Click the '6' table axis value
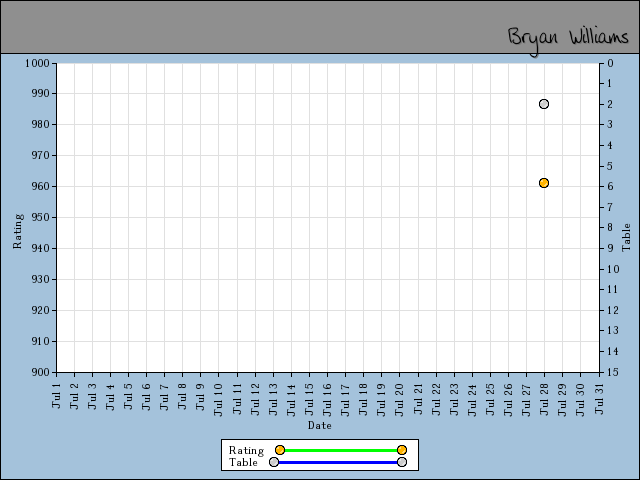This screenshot has height=480, width=640. point(610,187)
